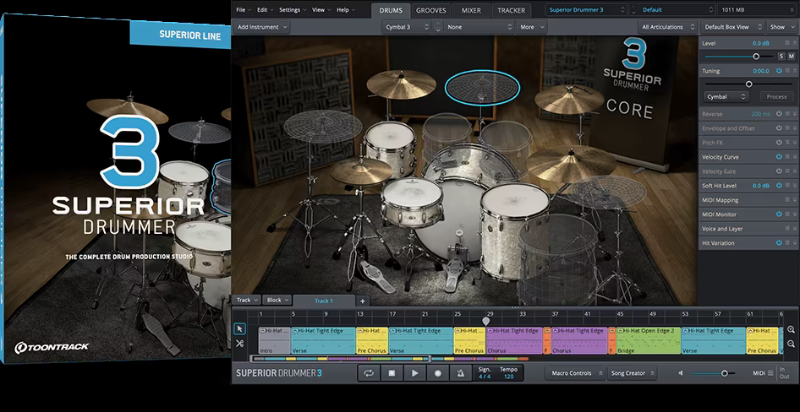Switch to the GROOVES tab
Image resolution: width=800 pixels, height=412 pixels.
tap(431, 10)
